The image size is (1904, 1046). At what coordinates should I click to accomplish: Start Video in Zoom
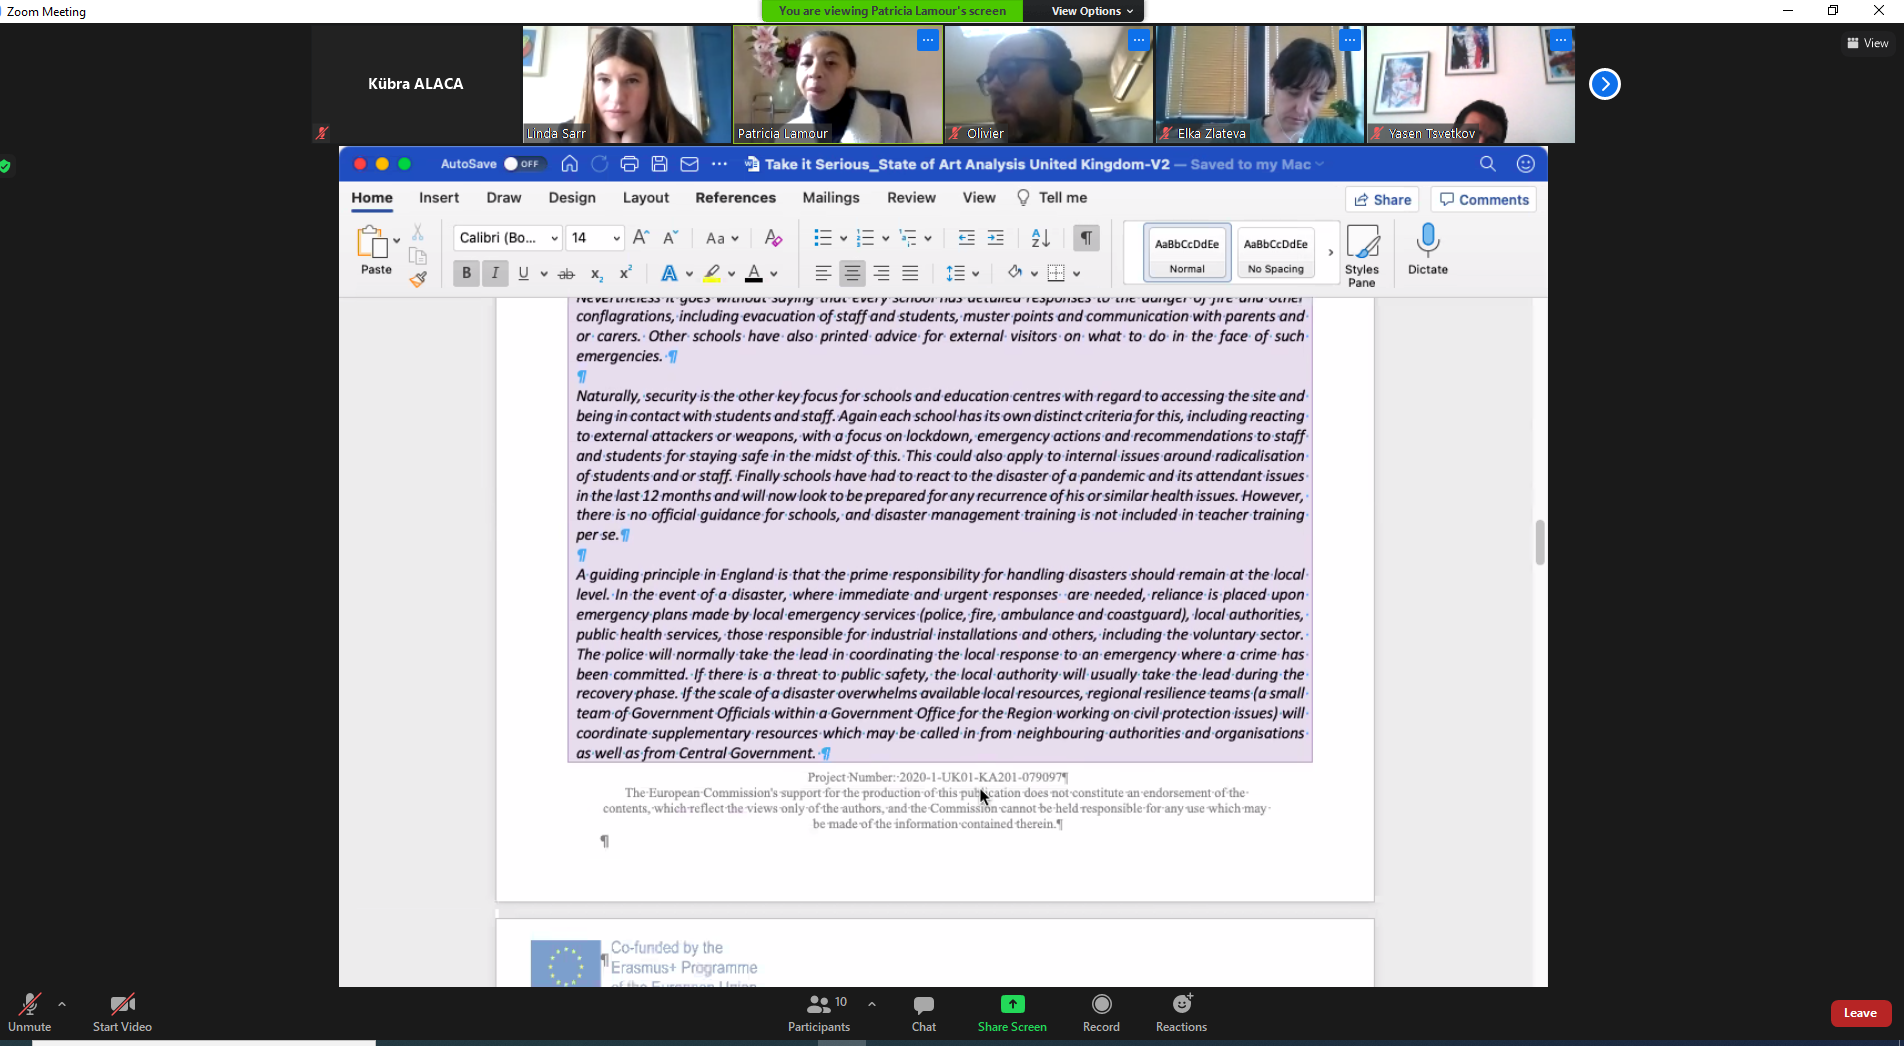(x=122, y=1005)
